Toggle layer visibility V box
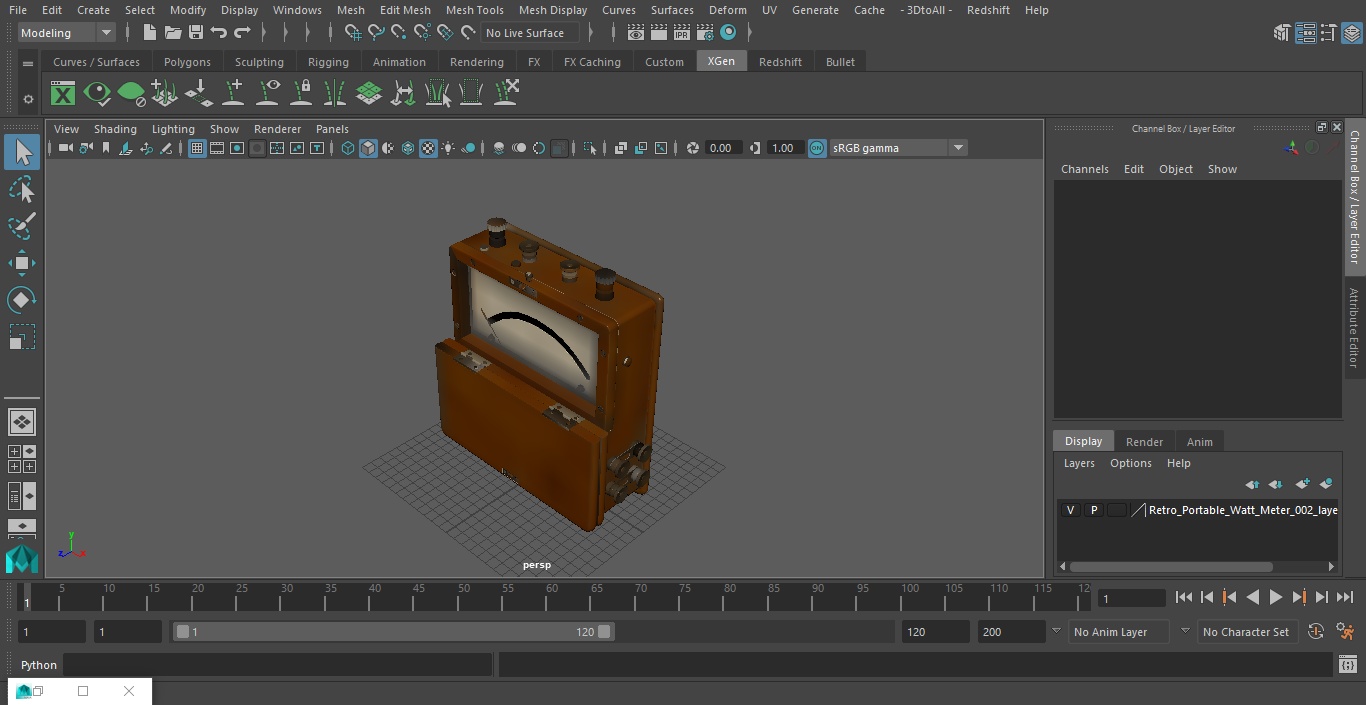1366x705 pixels. pyautogui.click(x=1070, y=510)
